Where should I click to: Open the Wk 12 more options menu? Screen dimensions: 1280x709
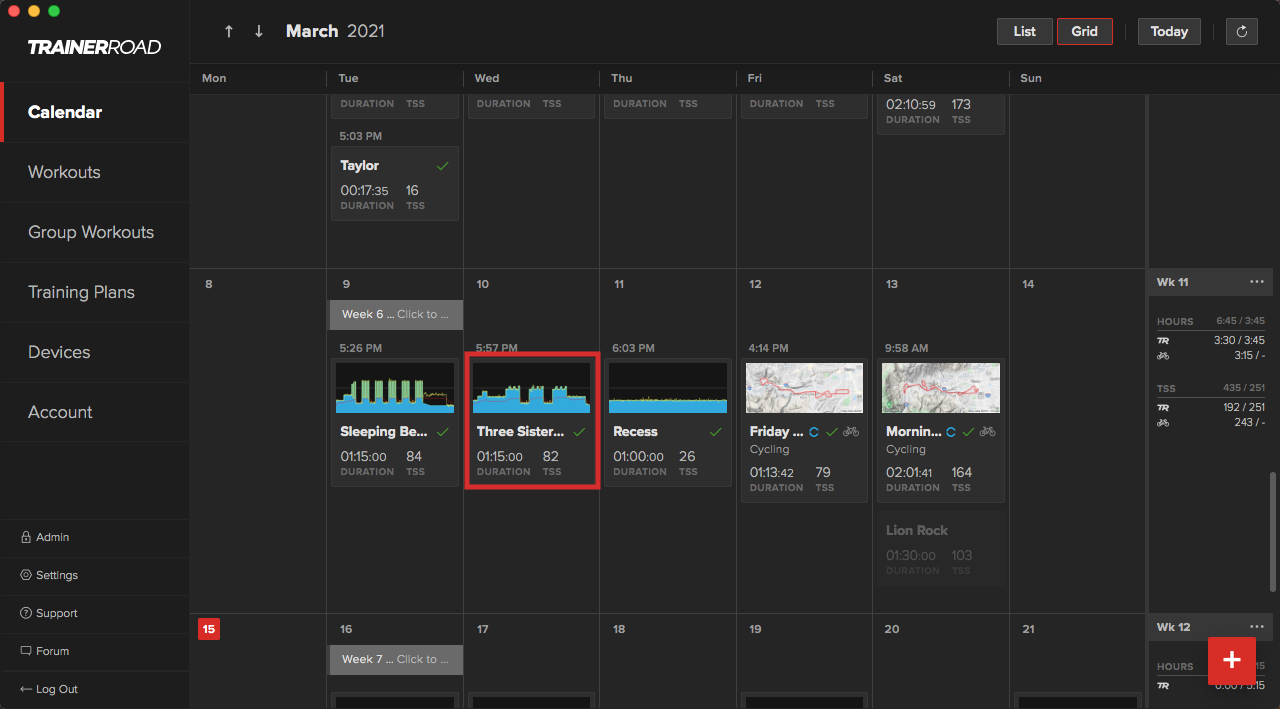(x=1257, y=627)
